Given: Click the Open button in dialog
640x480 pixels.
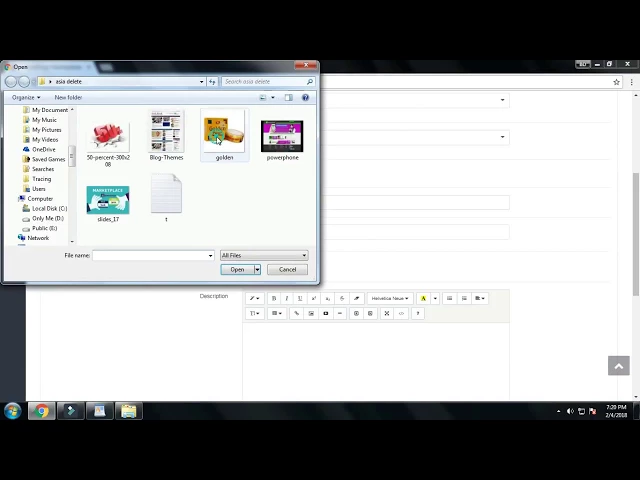Looking at the screenshot, I should pyautogui.click(x=237, y=269).
